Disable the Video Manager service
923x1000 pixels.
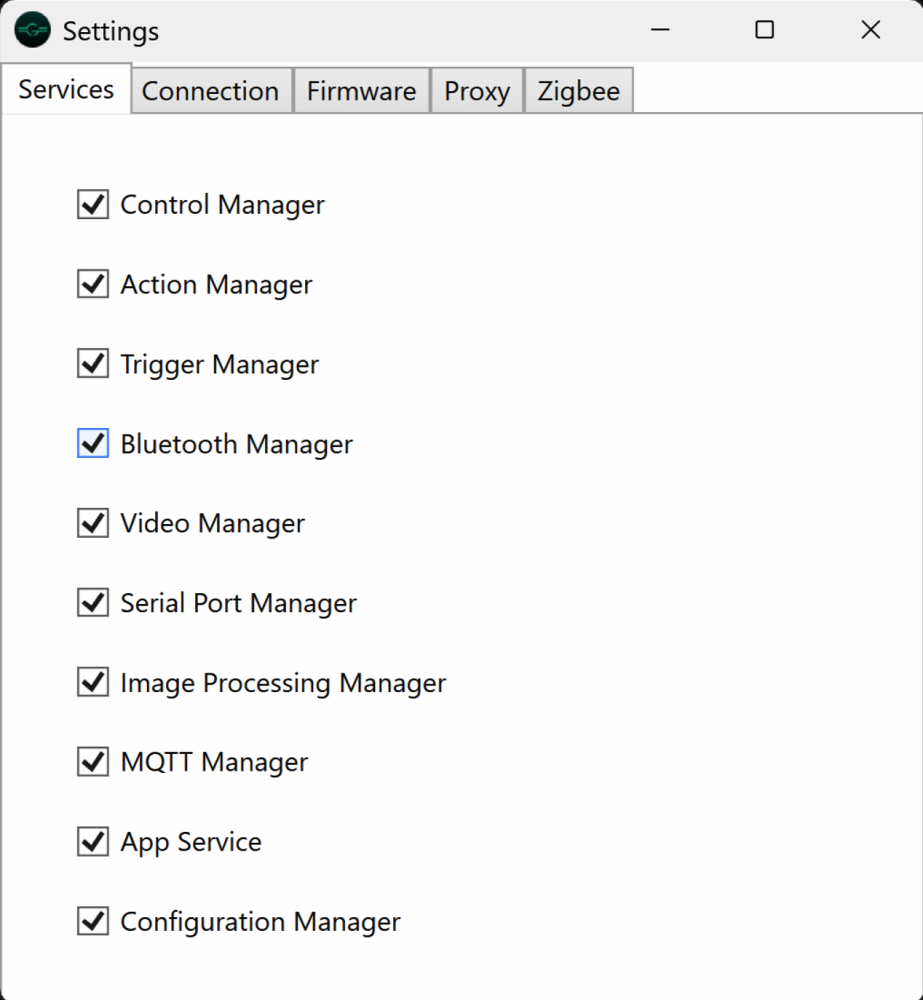93,523
